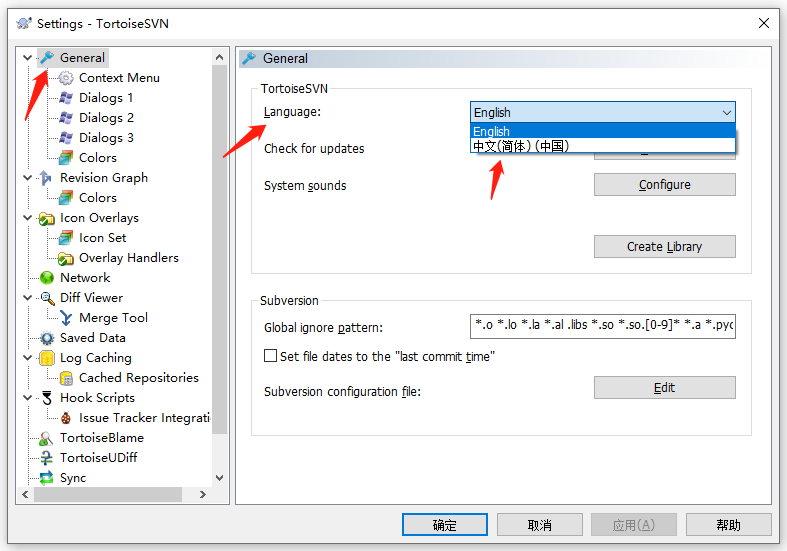Screen dimensions: 787x551
Task: Click the Dialogs 2 window icon
Action: (x=66, y=118)
